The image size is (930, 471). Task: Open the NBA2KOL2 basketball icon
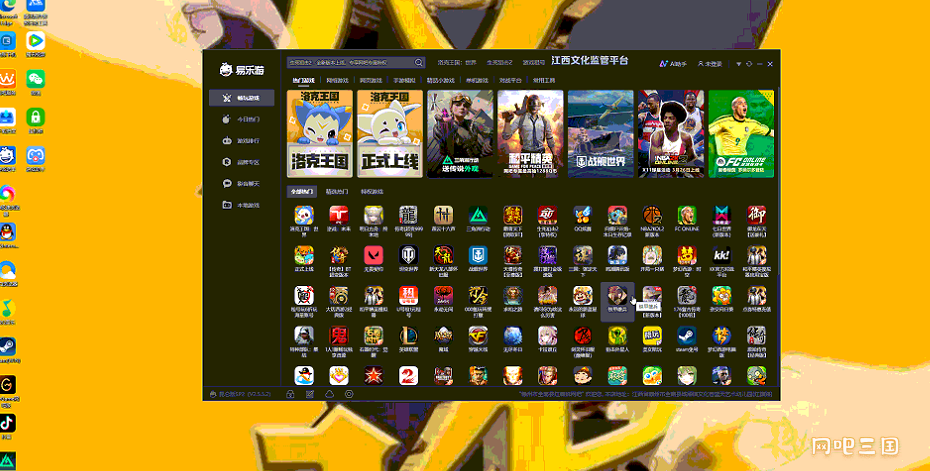pos(652,215)
